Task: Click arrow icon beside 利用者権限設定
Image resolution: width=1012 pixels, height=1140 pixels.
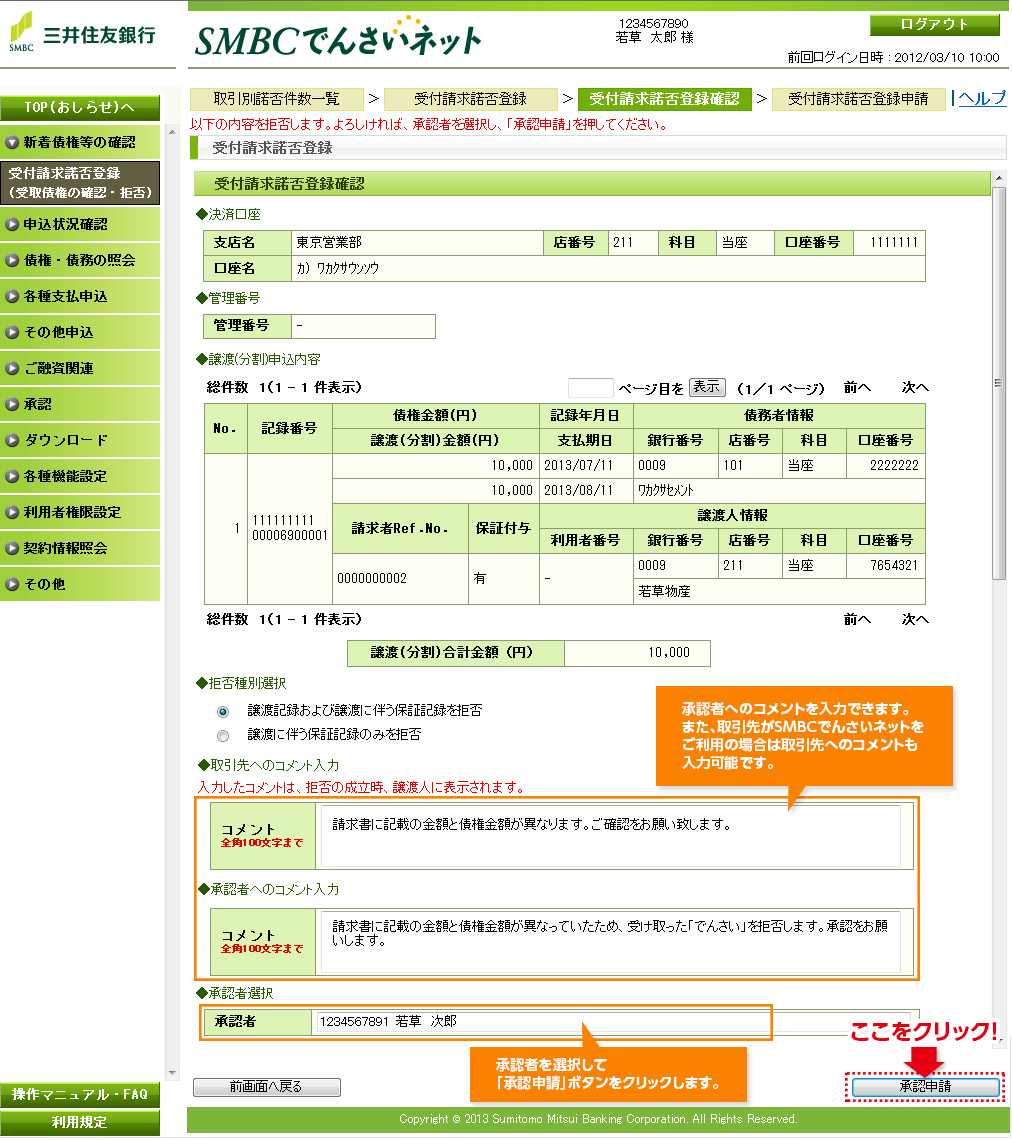Action: pos(12,513)
